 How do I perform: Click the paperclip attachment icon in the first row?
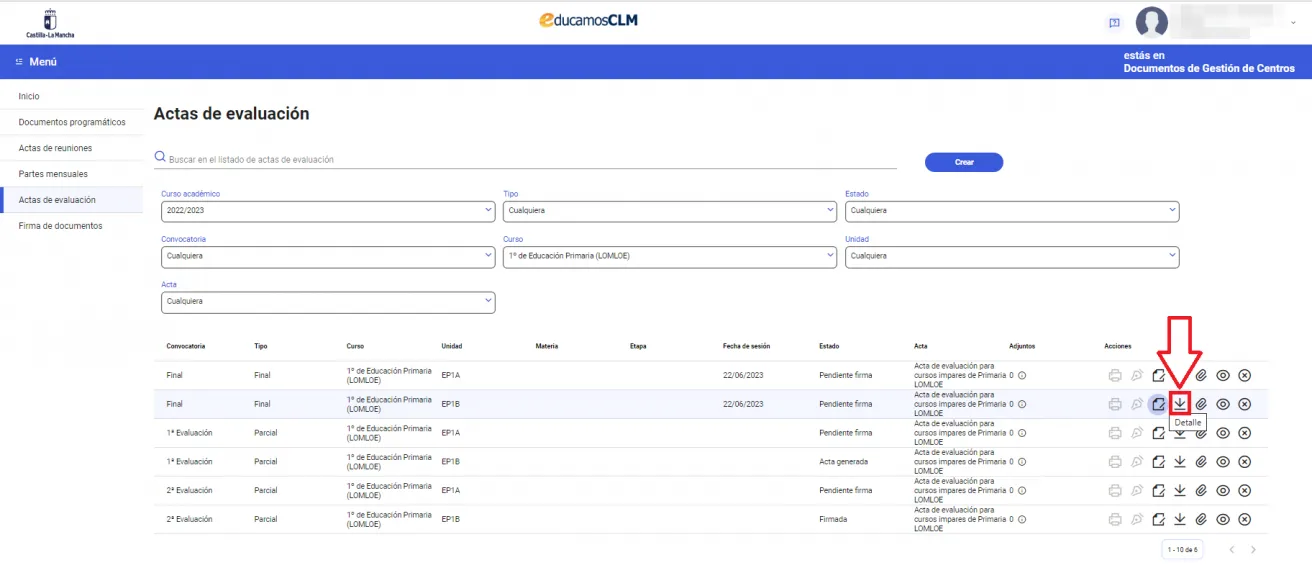(1201, 376)
